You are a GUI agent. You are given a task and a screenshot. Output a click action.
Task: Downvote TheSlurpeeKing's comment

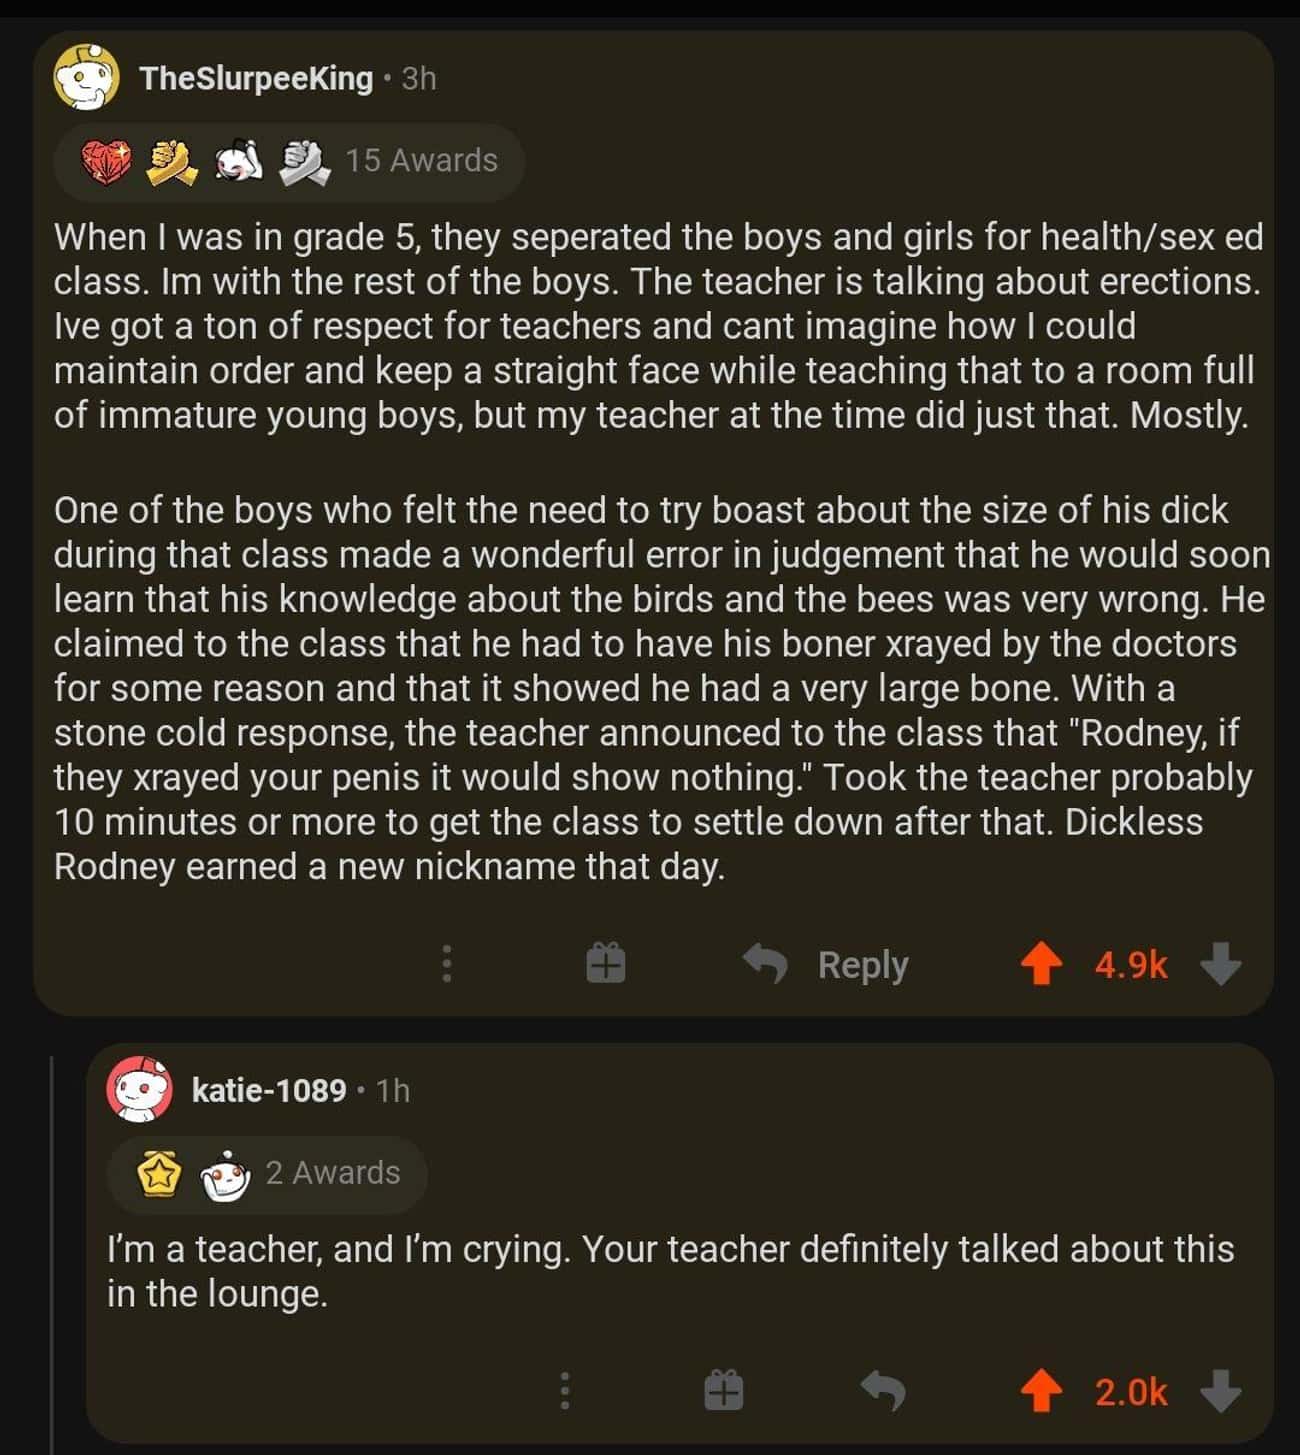tap(1220, 965)
